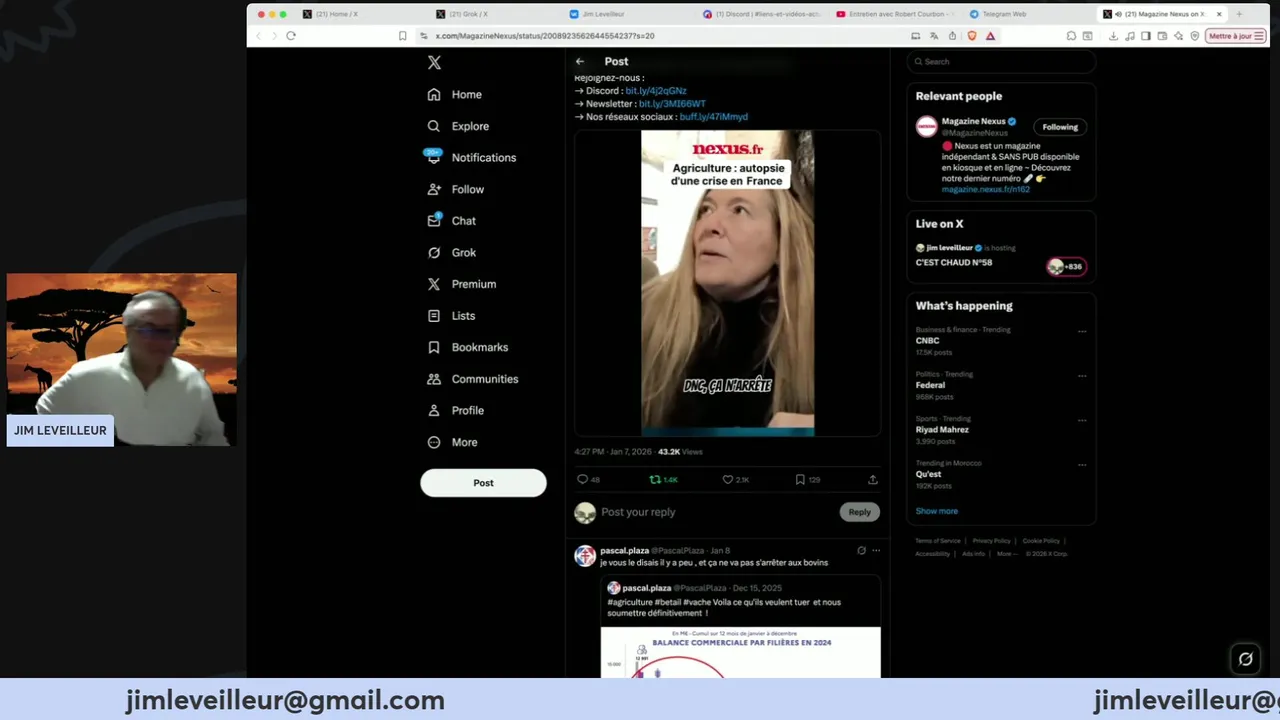Click the Communities icon in the sidebar
1280x720 pixels.
pyautogui.click(x=434, y=379)
